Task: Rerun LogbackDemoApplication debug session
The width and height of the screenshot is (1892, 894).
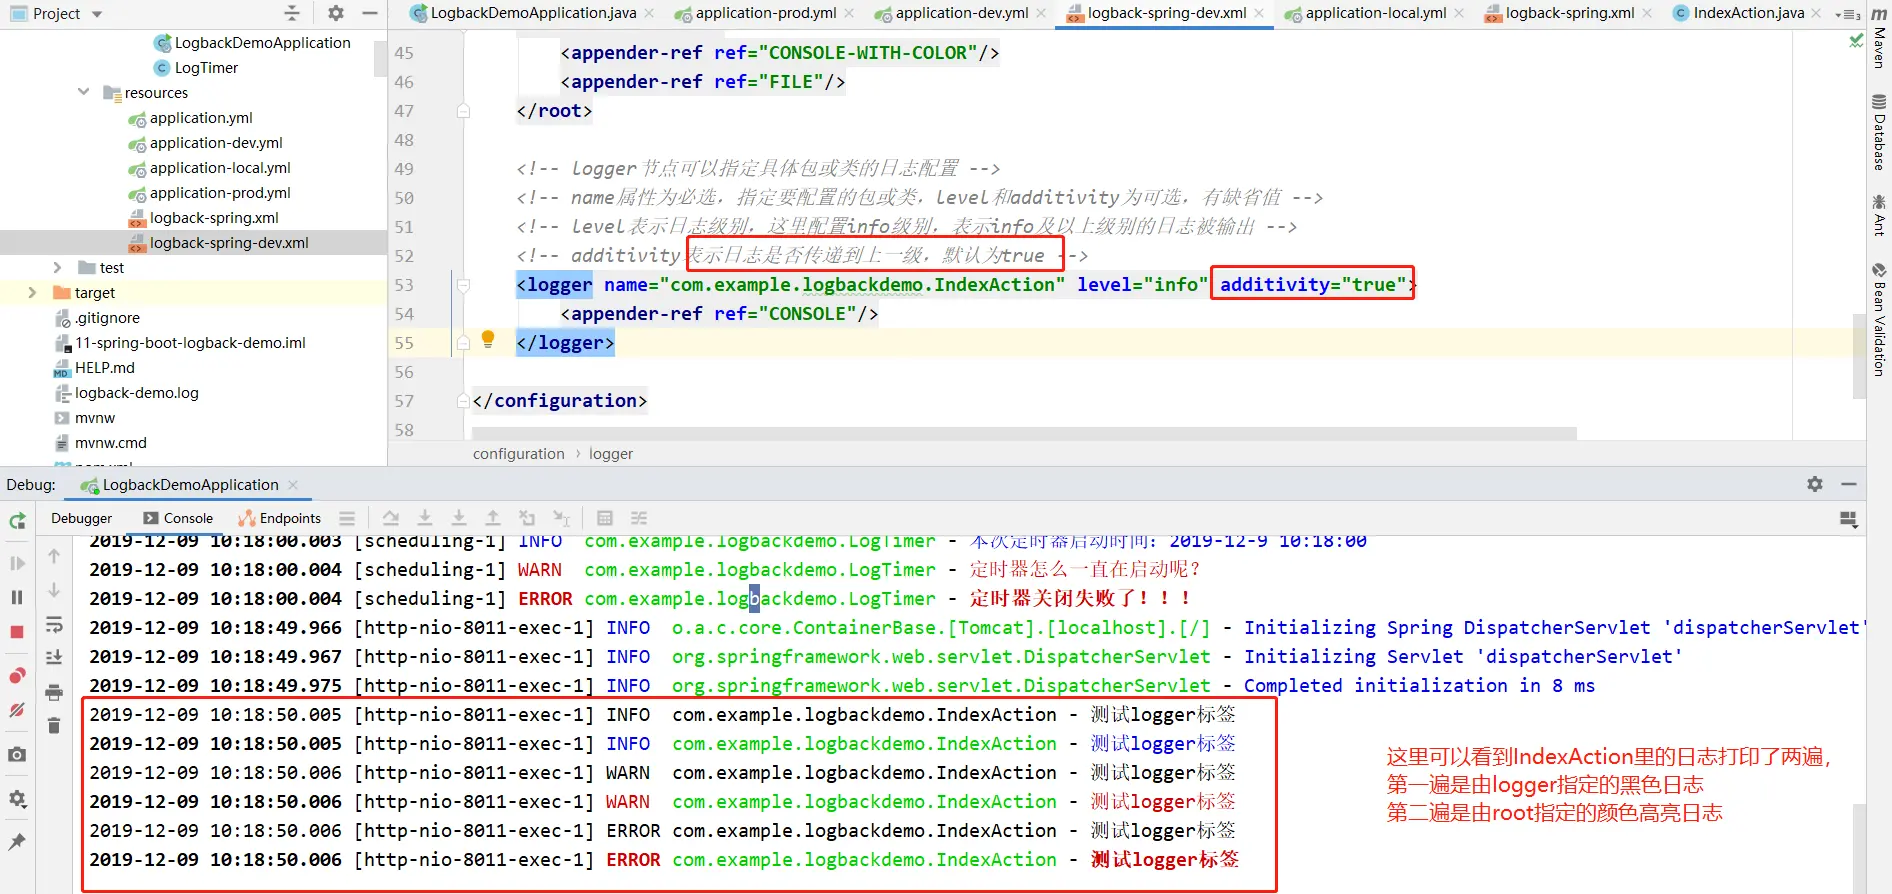Action: pos(17,521)
